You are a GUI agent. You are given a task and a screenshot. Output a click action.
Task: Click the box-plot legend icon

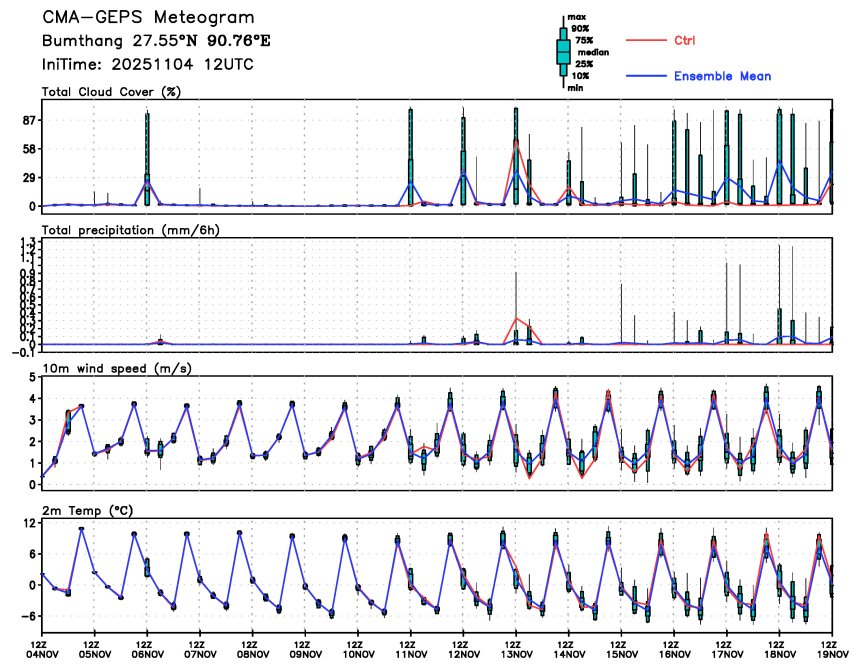(x=562, y=50)
